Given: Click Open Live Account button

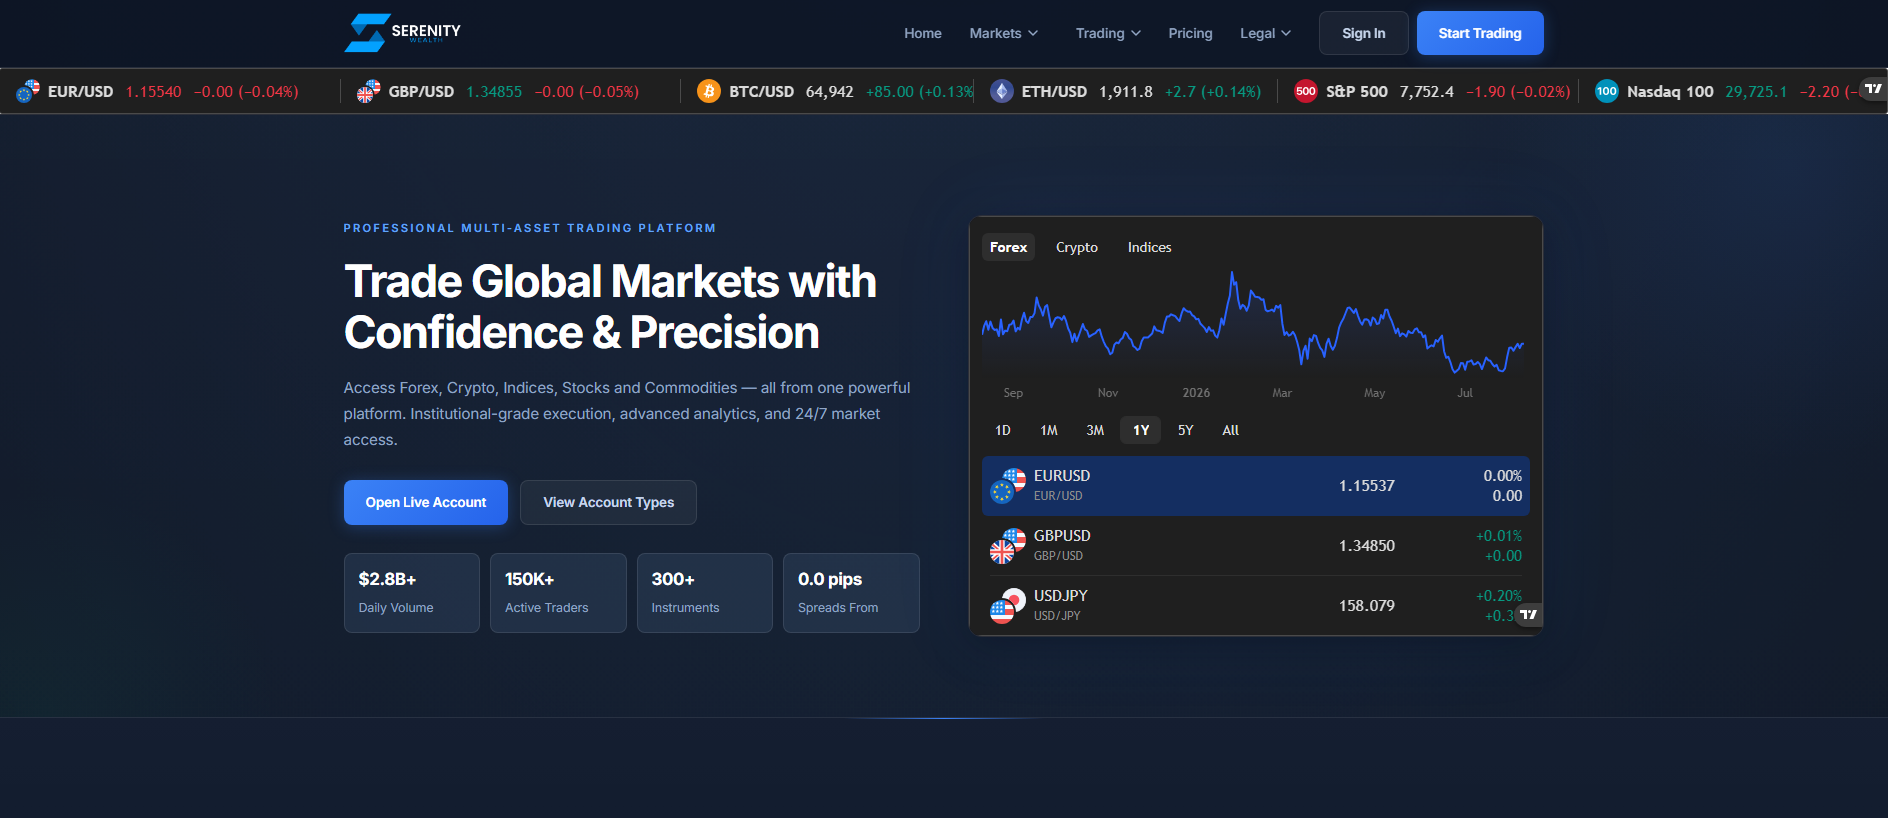Looking at the screenshot, I should point(426,502).
